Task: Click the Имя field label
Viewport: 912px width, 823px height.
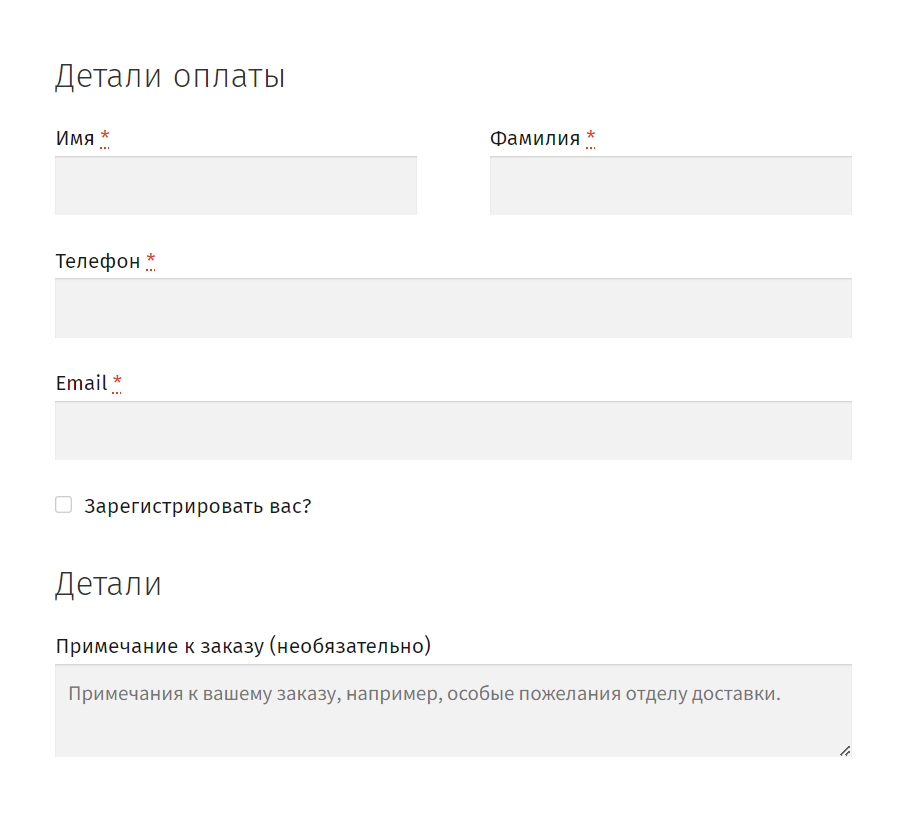Action: tap(75, 138)
